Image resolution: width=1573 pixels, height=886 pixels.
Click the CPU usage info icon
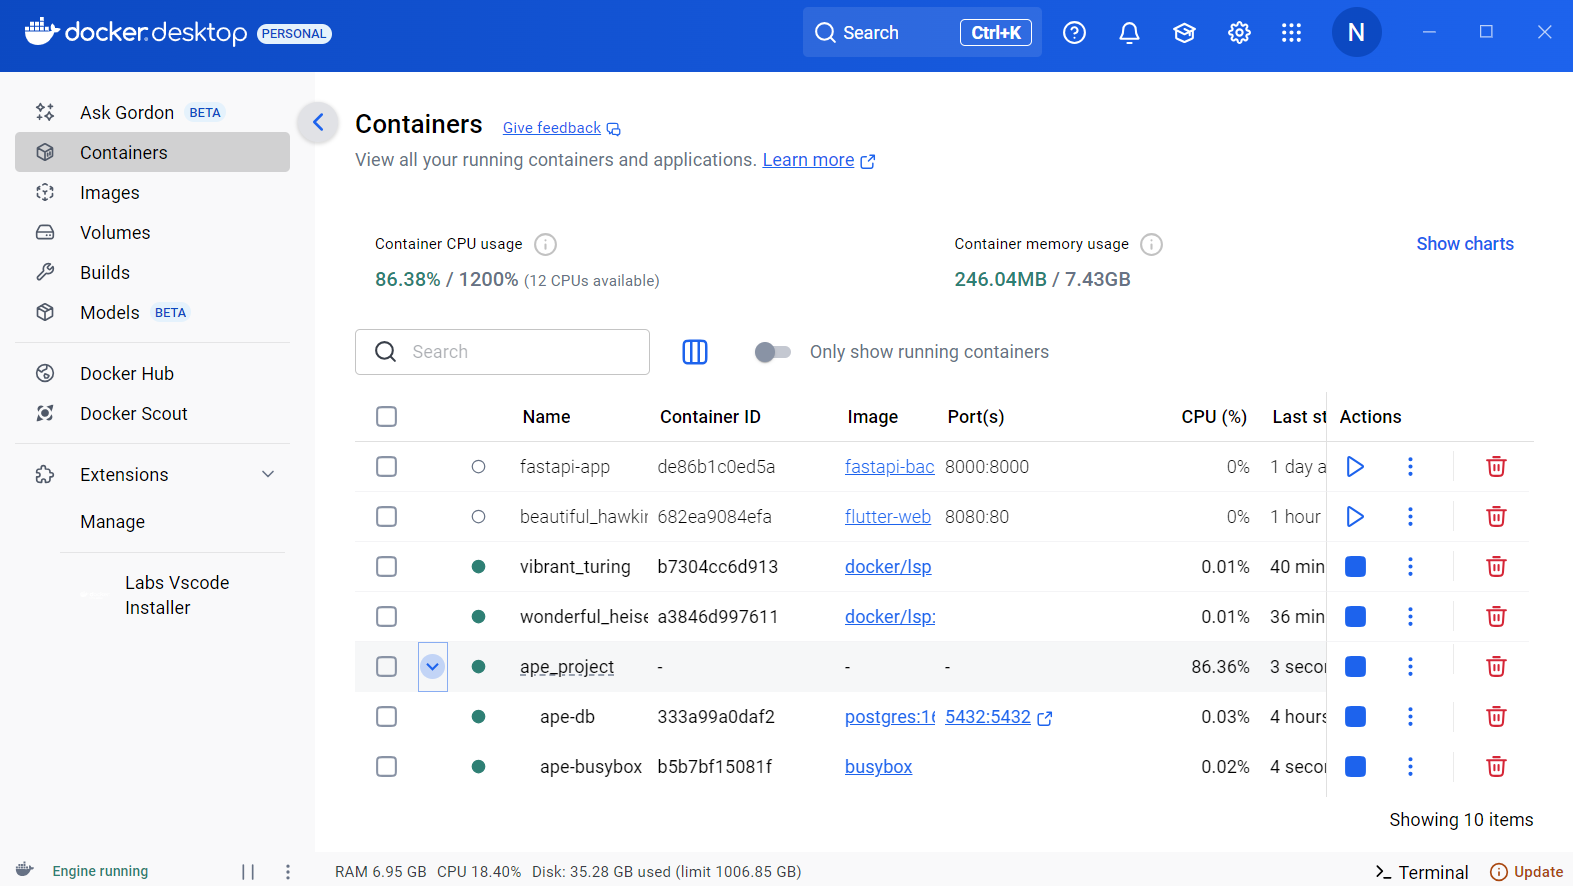(x=545, y=244)
